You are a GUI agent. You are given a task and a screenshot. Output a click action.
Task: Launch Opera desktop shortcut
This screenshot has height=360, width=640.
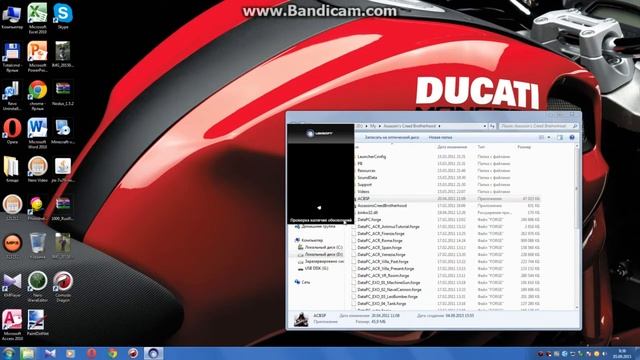coord(12,131)
